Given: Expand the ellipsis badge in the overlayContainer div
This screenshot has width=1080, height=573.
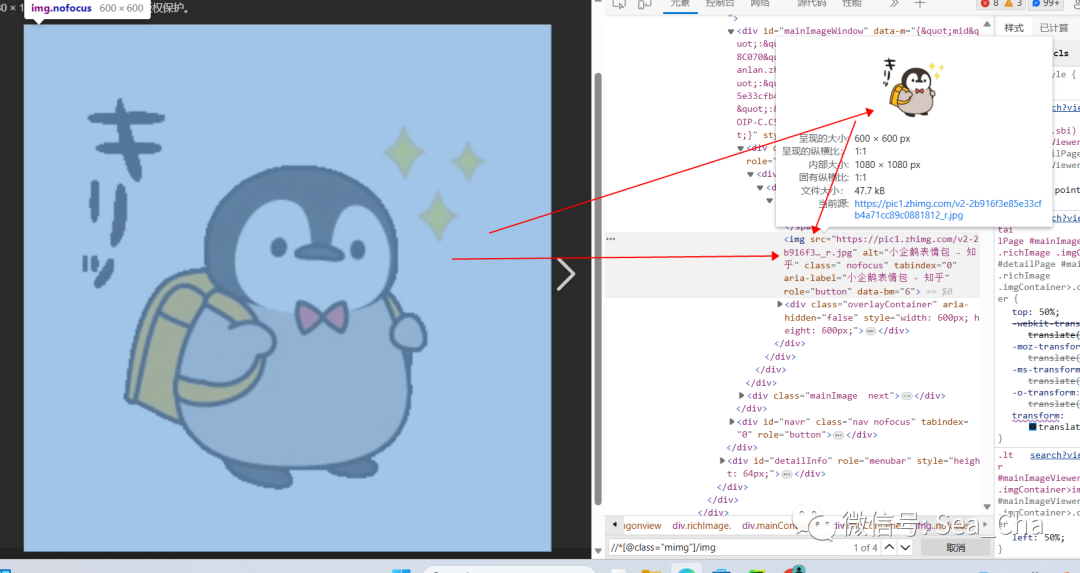Looking at the screenshot, I should 871,331.
